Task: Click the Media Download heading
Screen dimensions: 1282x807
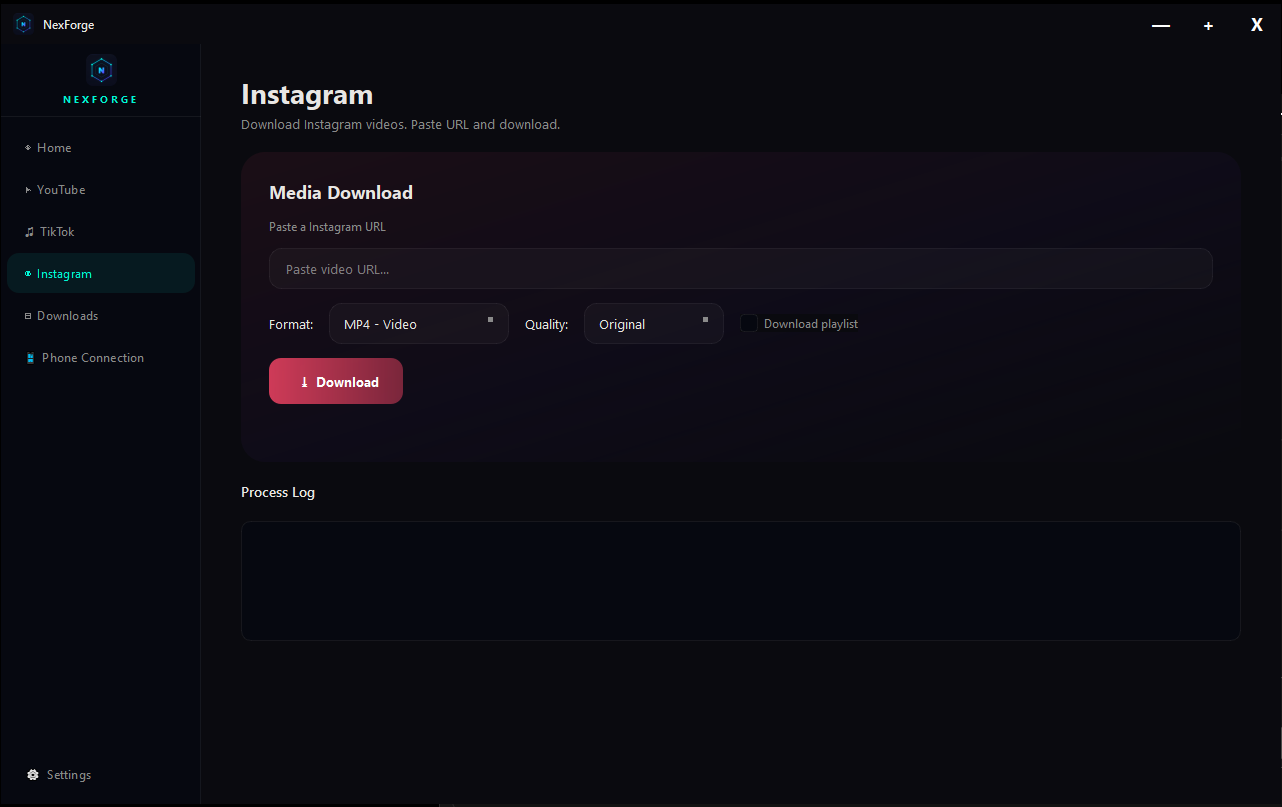Action: click(341, 193)
